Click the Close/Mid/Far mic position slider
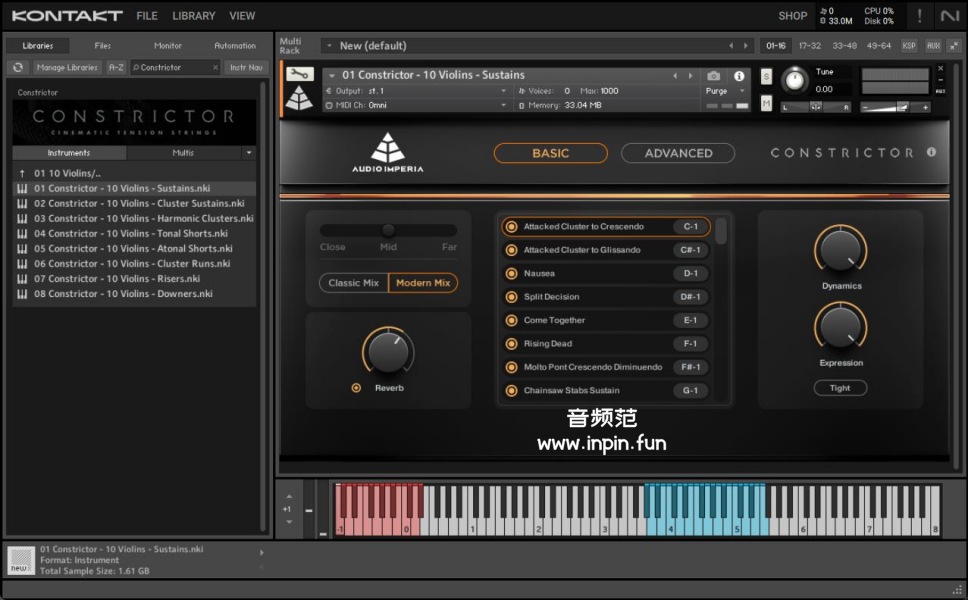The width and height of the screenshot is (968, 600). pyautogui.click(x=388, y=231)
